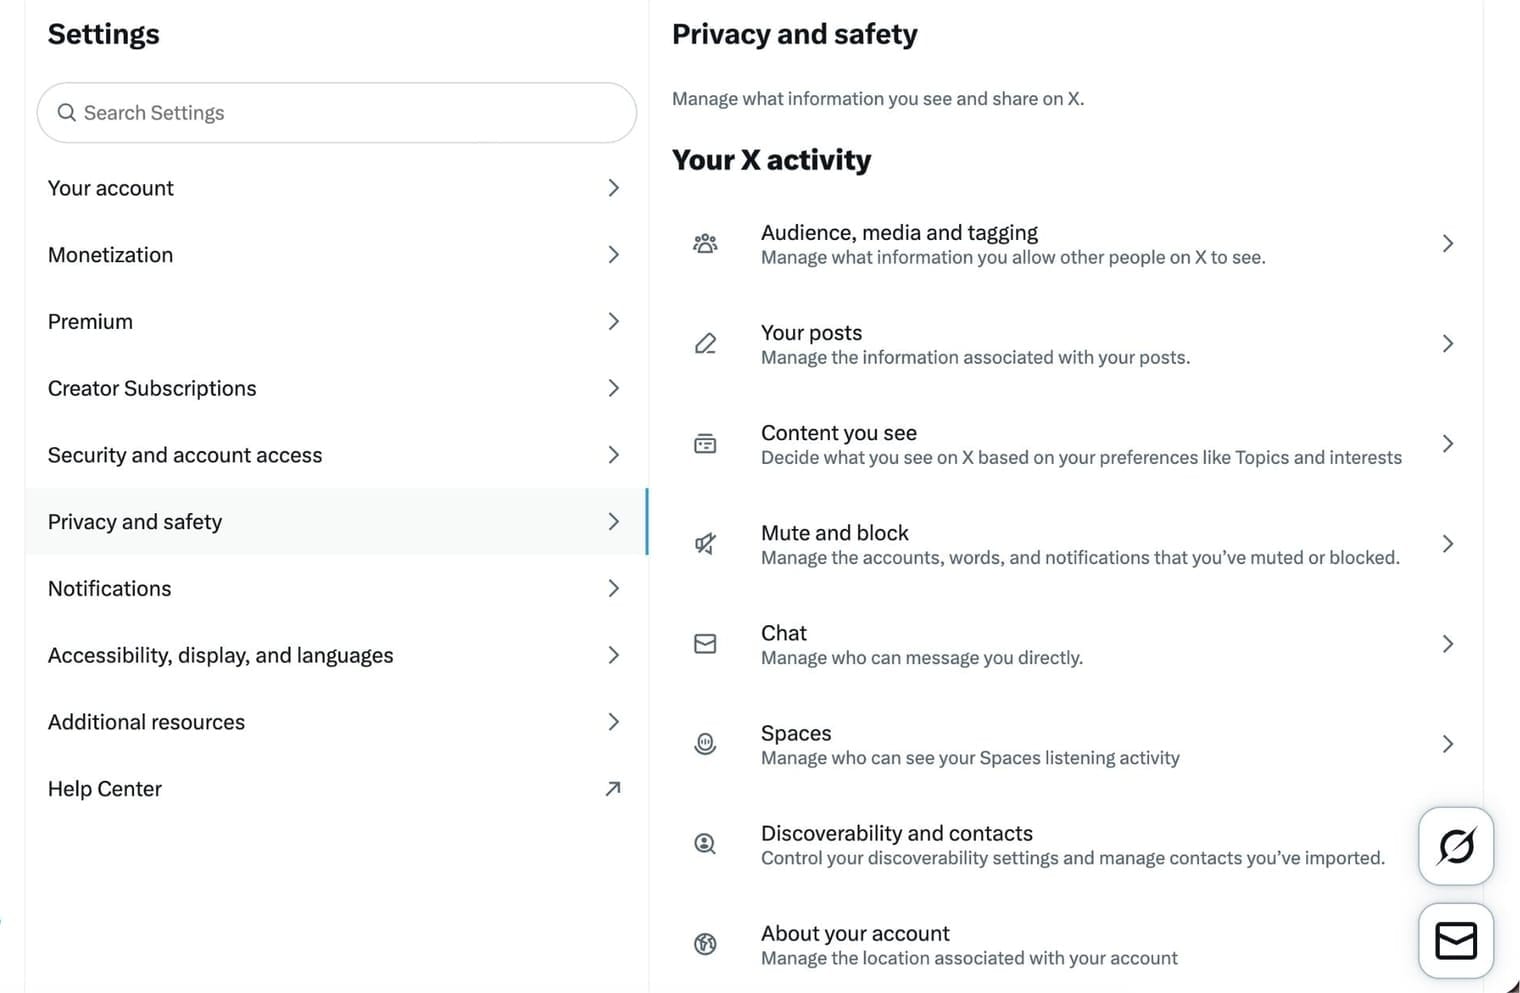The width and height of the screenshot is (1520, 993).
Task: Click the globe icon next to About your account
Action: pos(705,944)
